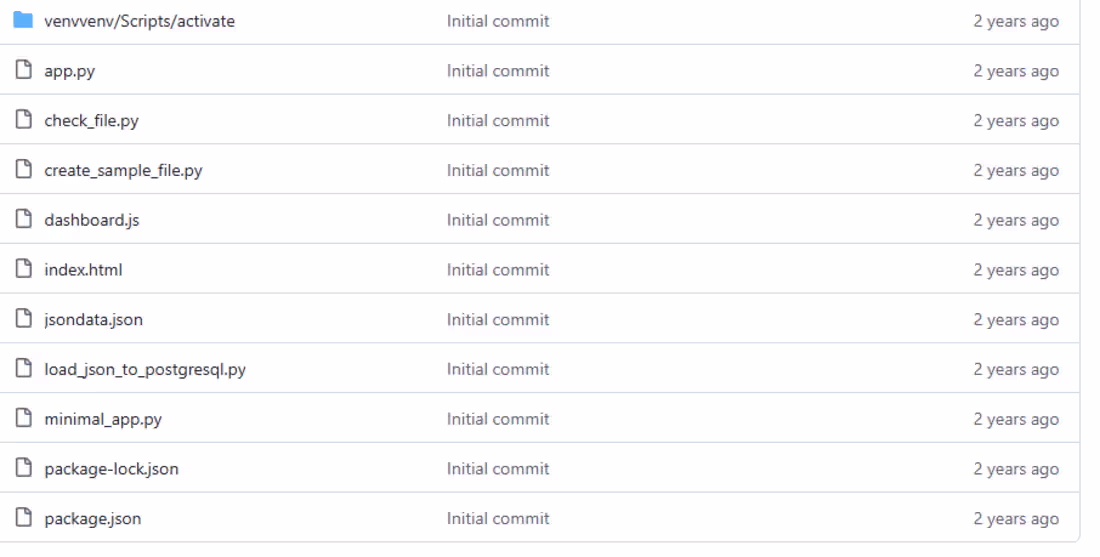
Task: Click the file icon beside dashboard.js
Action: click(24, 220)
